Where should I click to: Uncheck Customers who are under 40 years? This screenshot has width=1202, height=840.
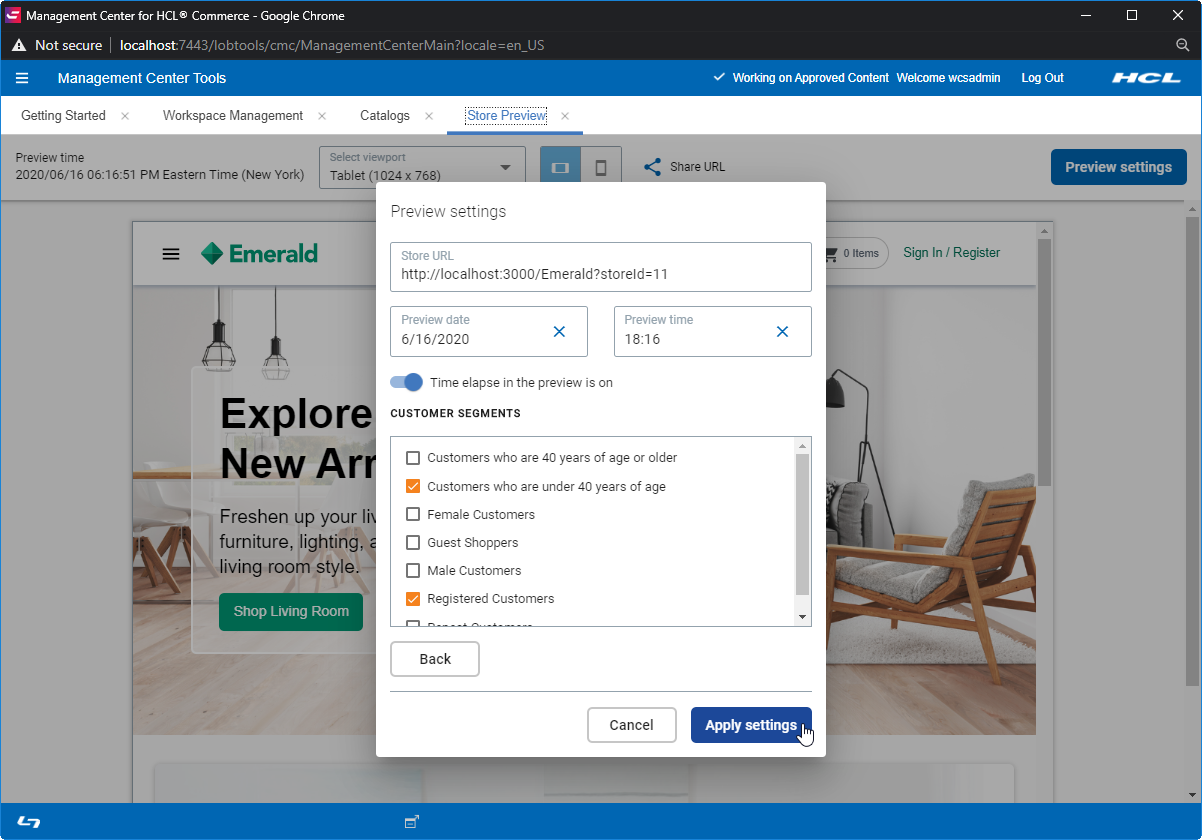[413, 486]
